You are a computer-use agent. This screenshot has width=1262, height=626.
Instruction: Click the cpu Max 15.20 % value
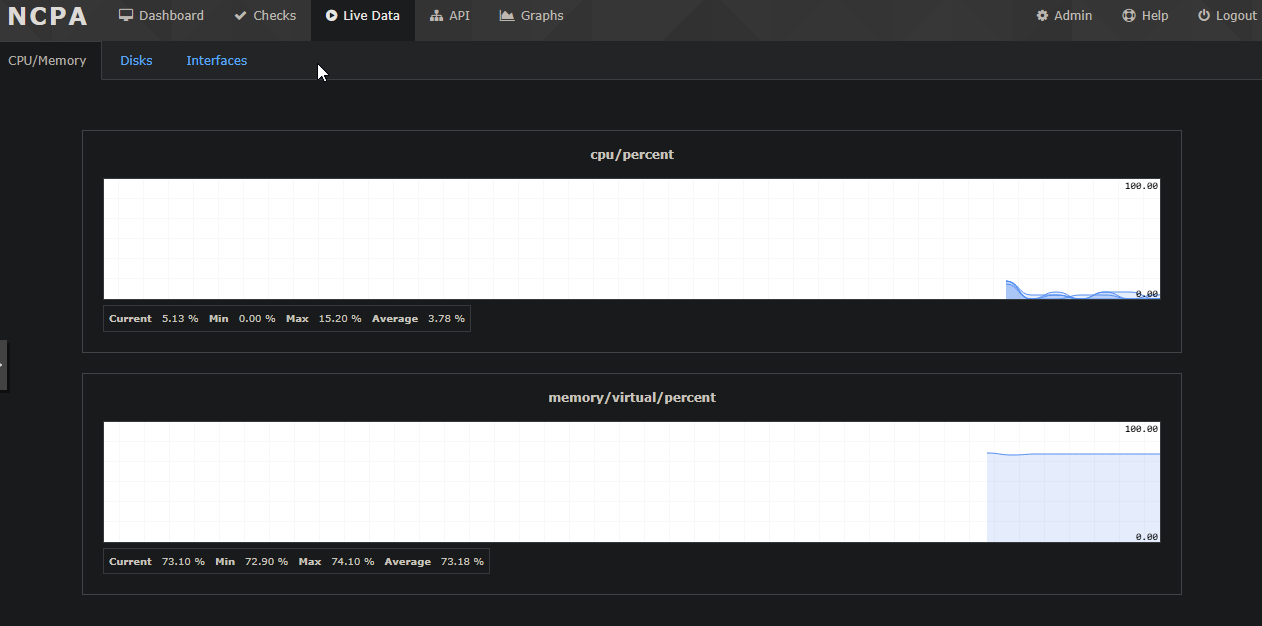[x=340, y=319]
